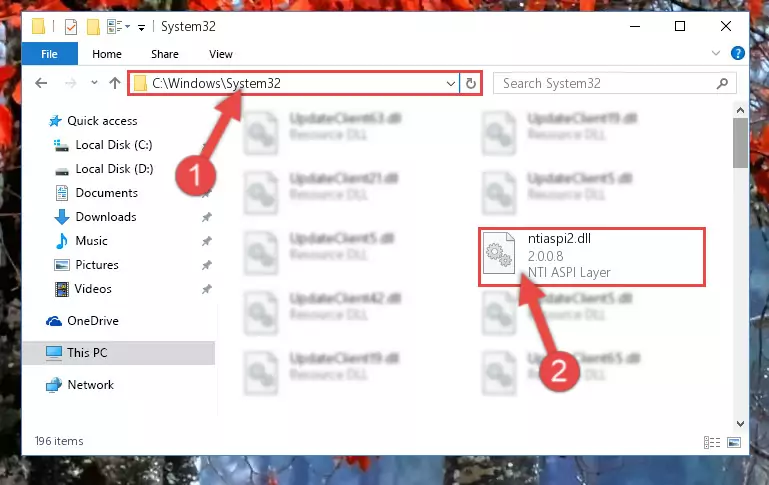Click the vertical scrollbar thumb
The image size is (769, 485).
[740, 143]
